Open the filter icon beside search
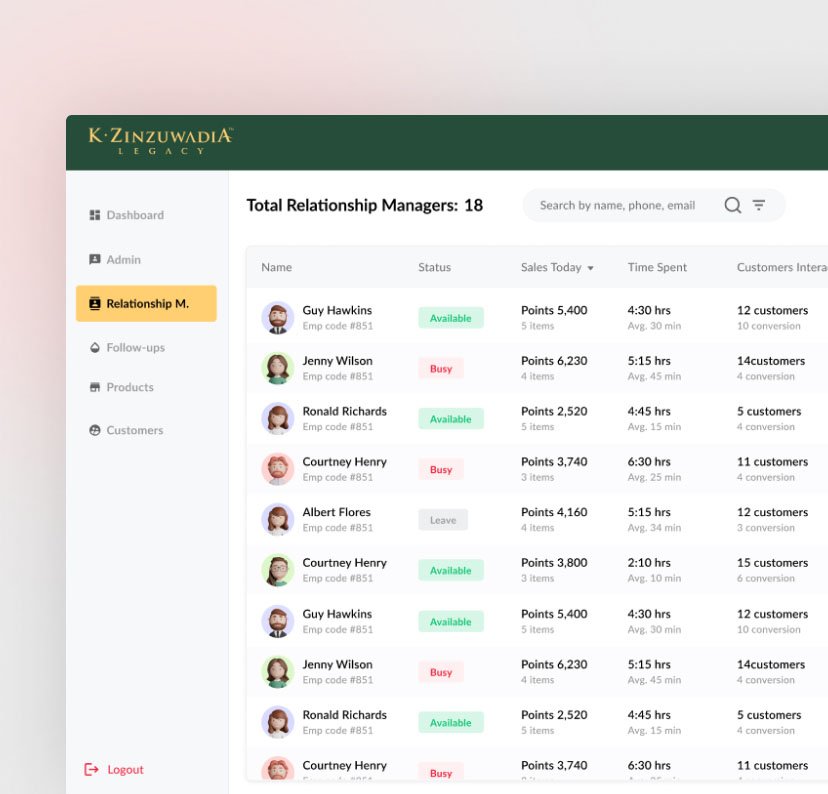 tap(758, 204)
